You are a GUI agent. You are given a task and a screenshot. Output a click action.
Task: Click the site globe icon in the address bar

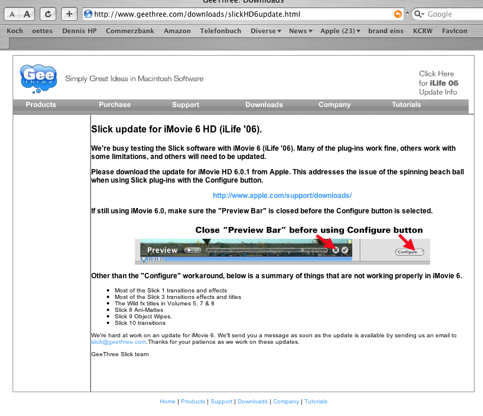(x=88, y=14)
